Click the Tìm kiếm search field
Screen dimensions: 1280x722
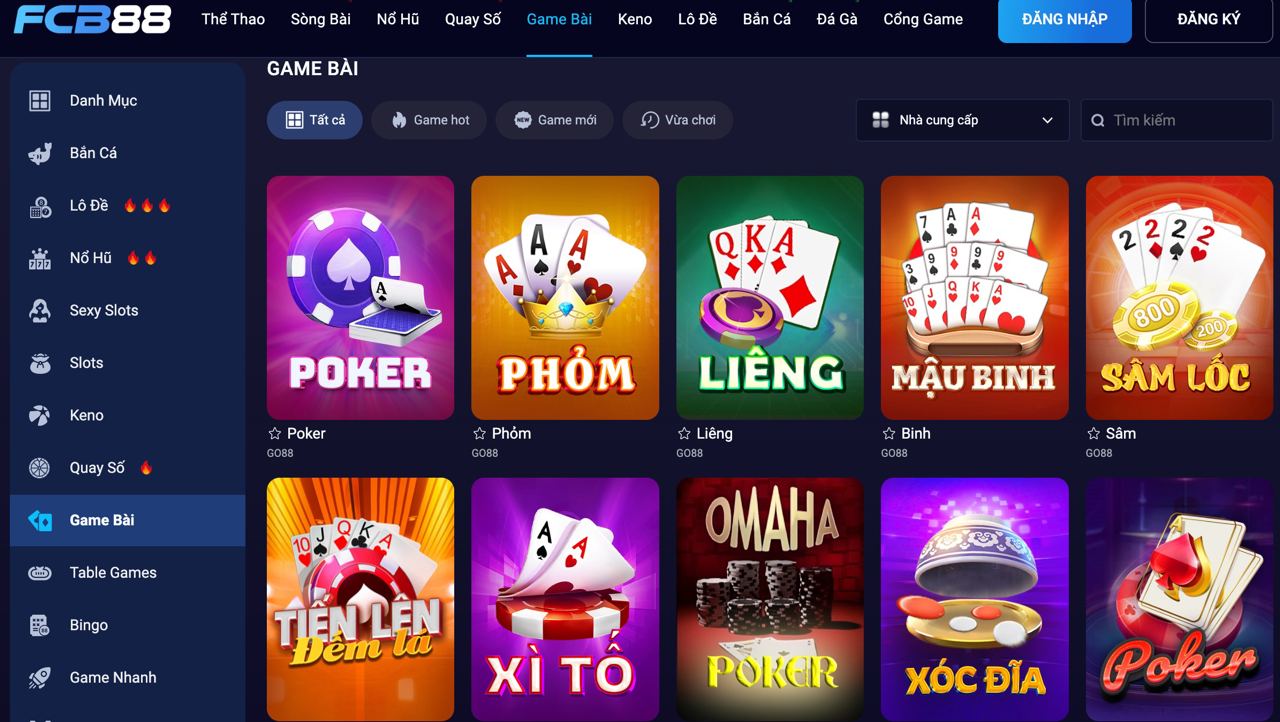click(1177, 120)
